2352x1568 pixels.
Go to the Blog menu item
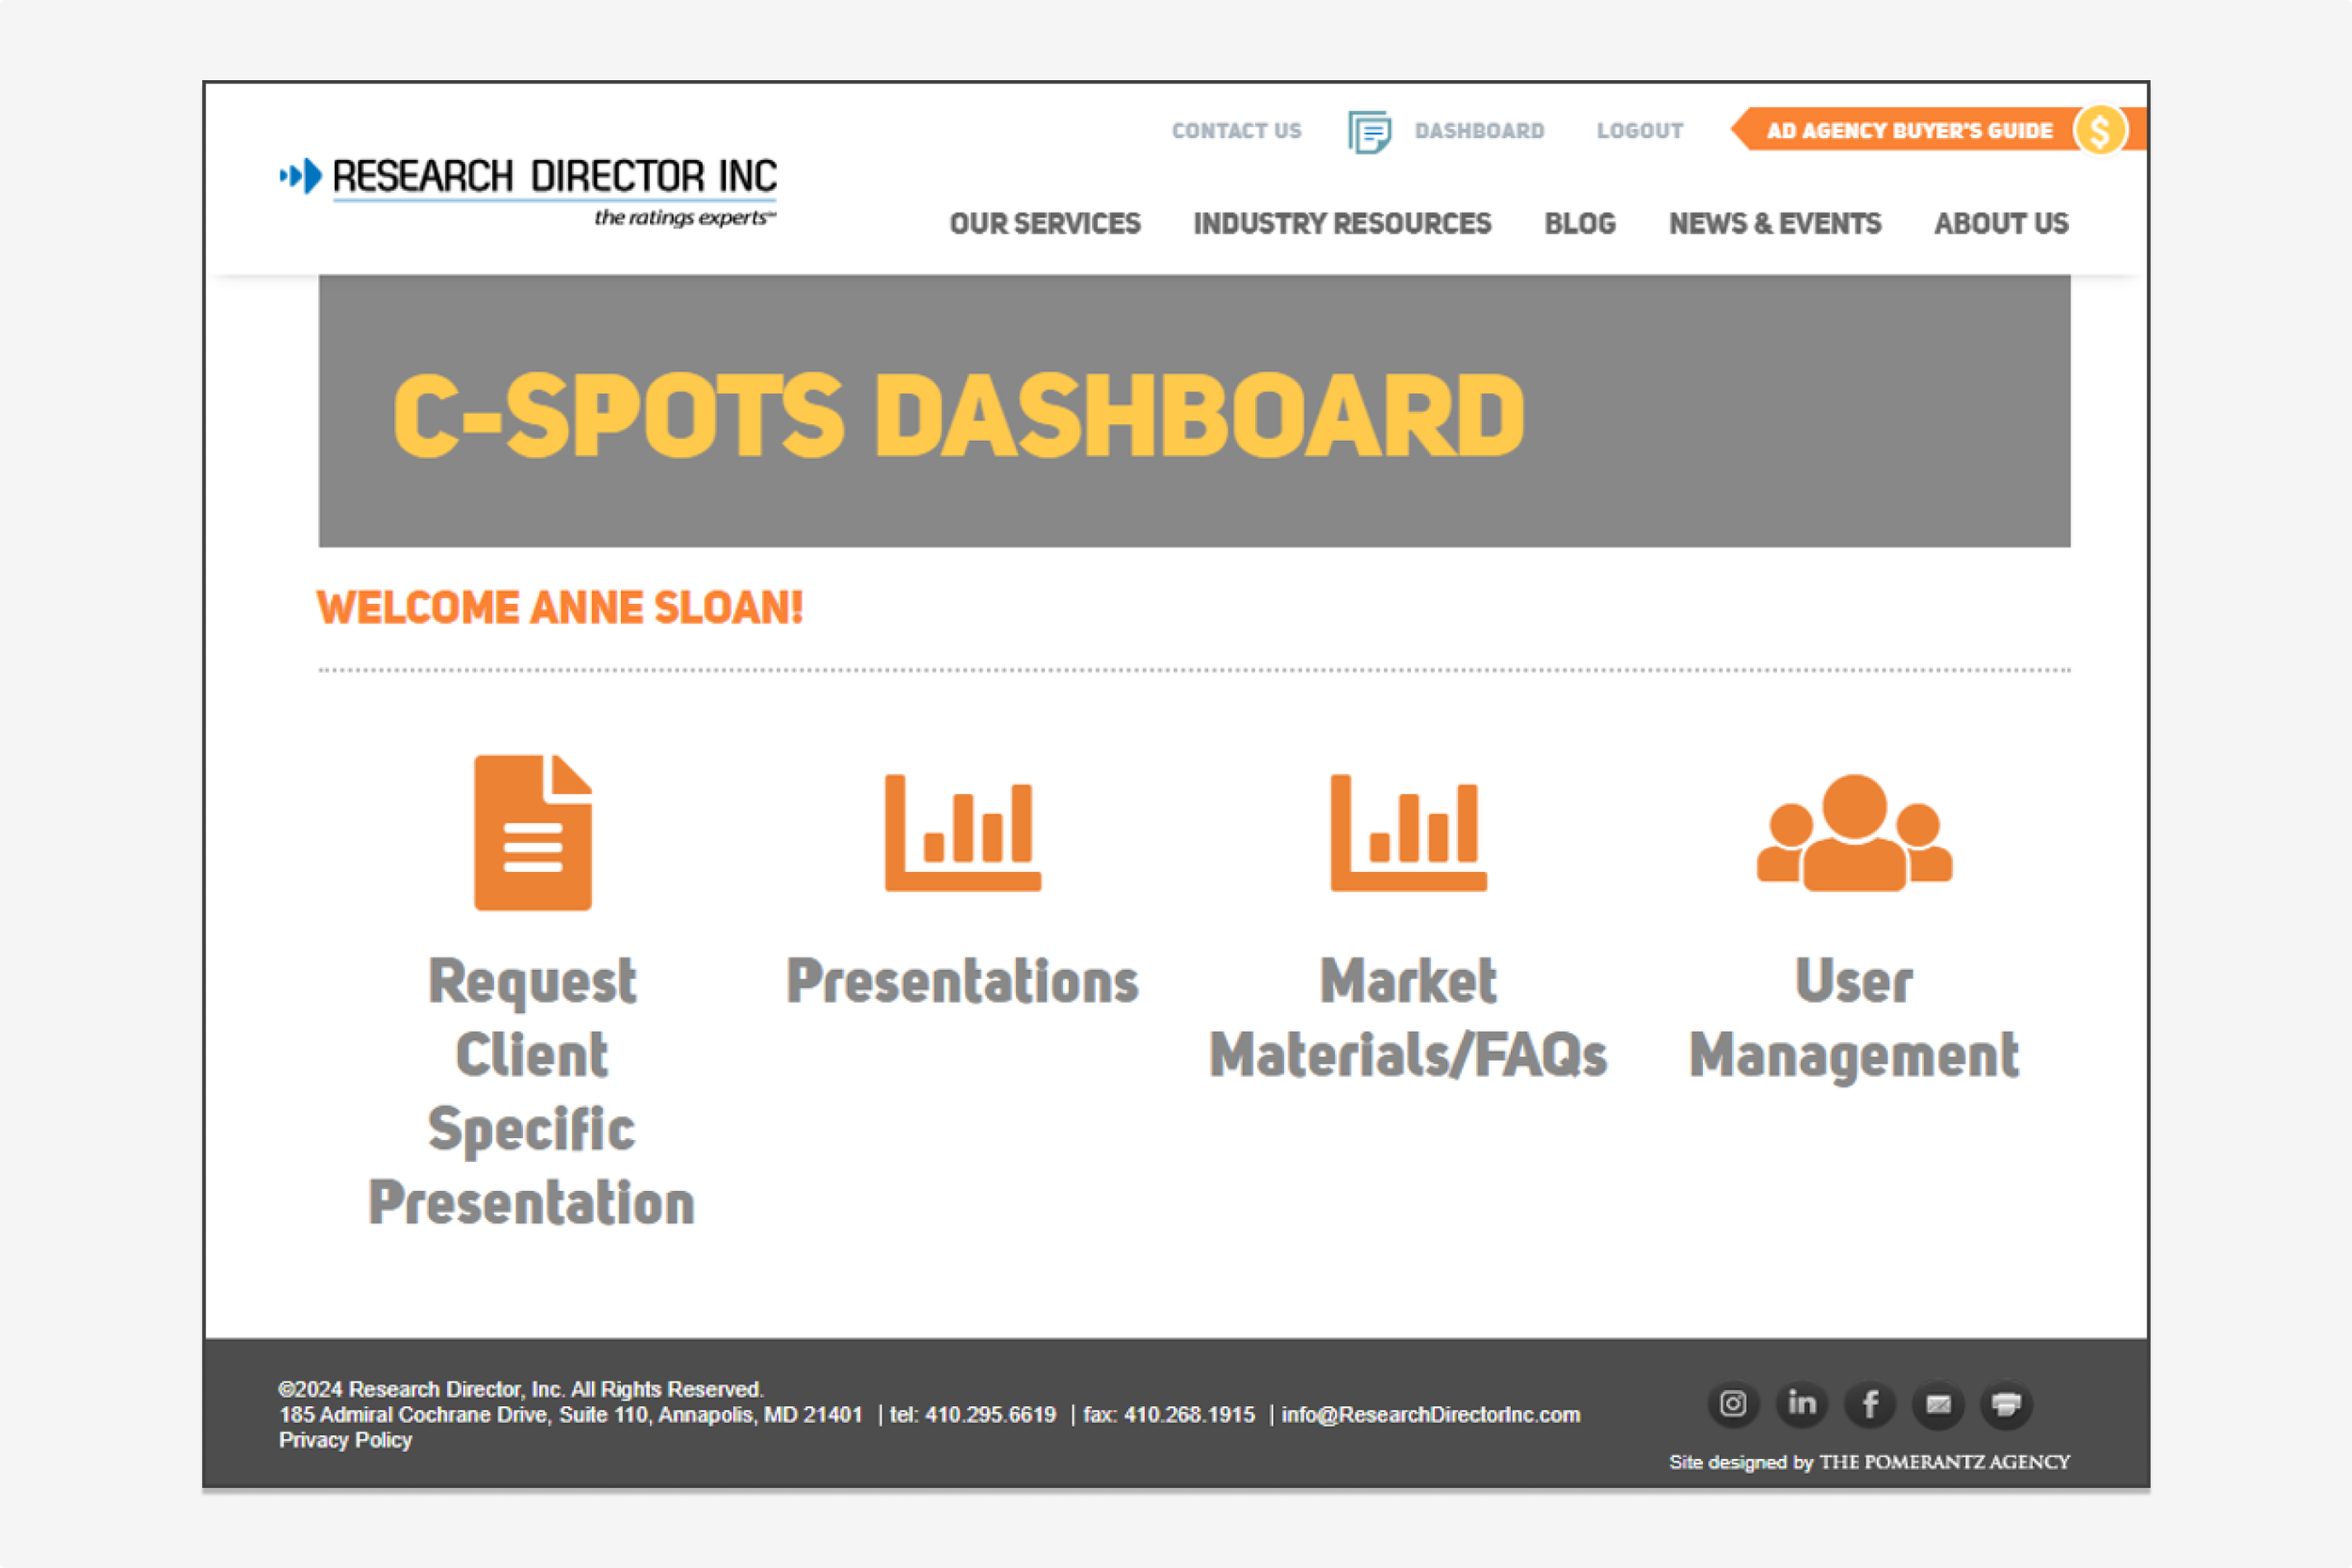[1579, 223]
